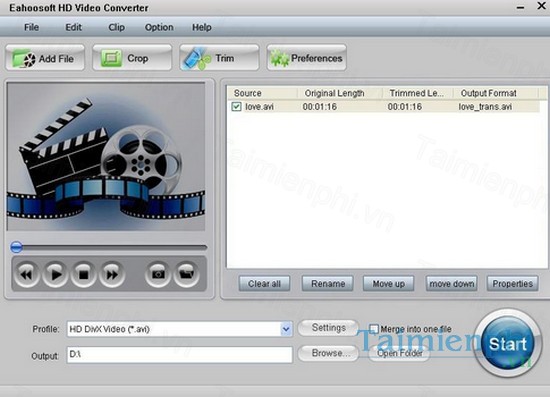Minimize the converter window
The image size is (550, 397).
pos(521,7)
